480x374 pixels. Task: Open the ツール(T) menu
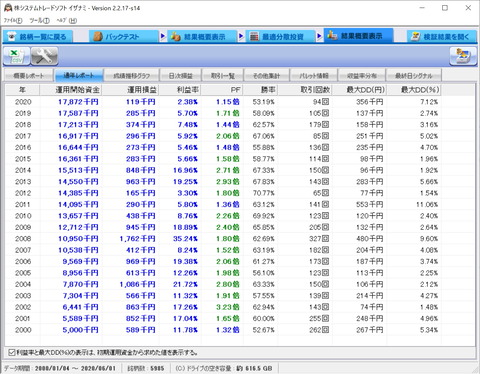pyautogui.click(x=39, y=21)
